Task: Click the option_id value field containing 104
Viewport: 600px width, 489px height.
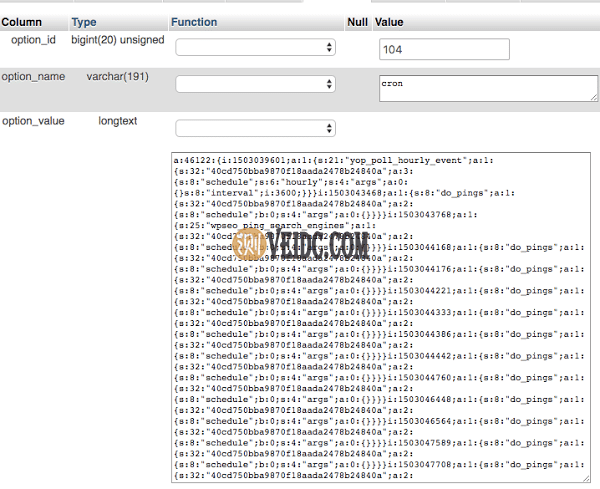Action: tap(444, 49)
